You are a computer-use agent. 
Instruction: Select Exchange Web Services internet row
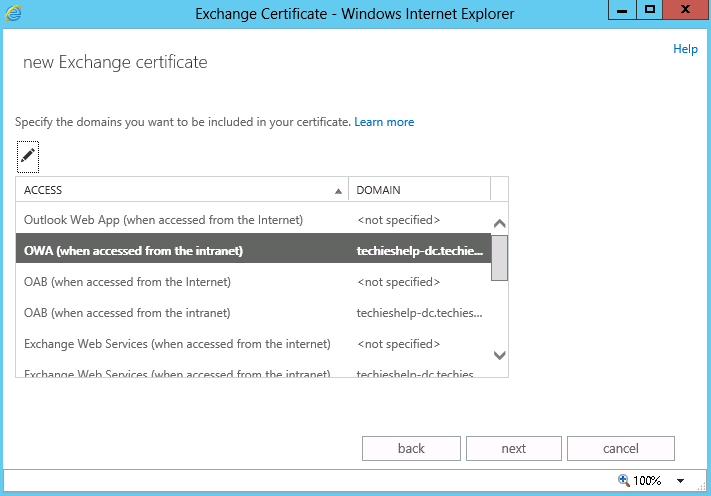[253, 344]
